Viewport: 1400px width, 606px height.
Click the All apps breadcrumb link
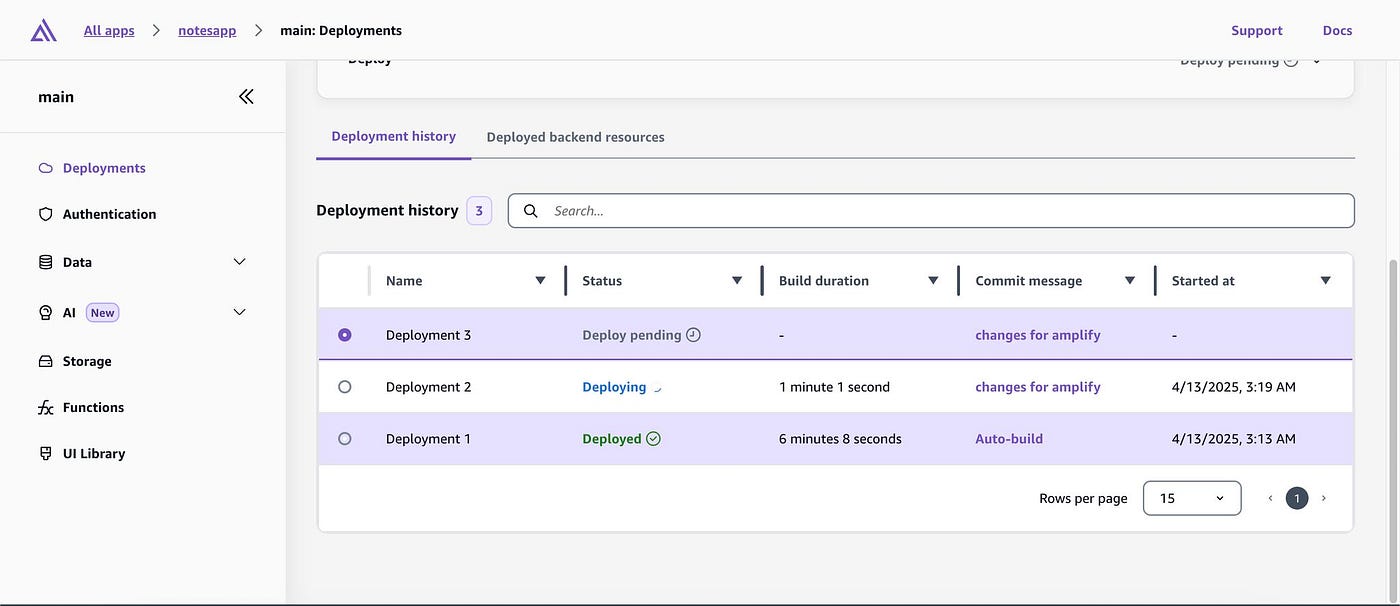coord(109,31)
